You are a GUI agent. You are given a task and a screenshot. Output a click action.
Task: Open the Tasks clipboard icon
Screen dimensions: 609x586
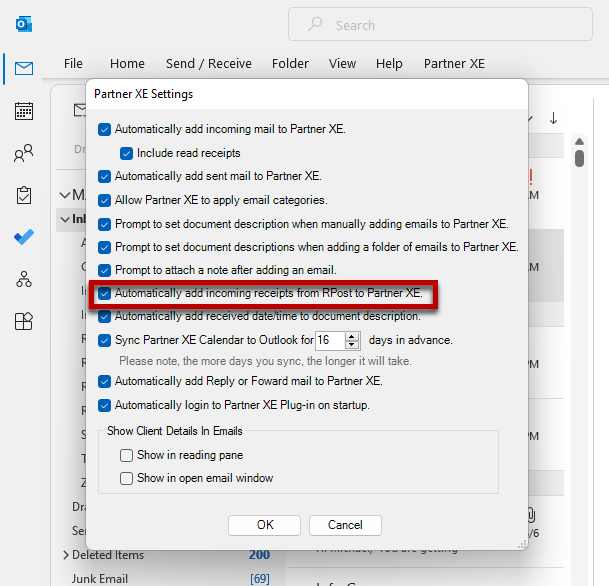coord(24,195)
